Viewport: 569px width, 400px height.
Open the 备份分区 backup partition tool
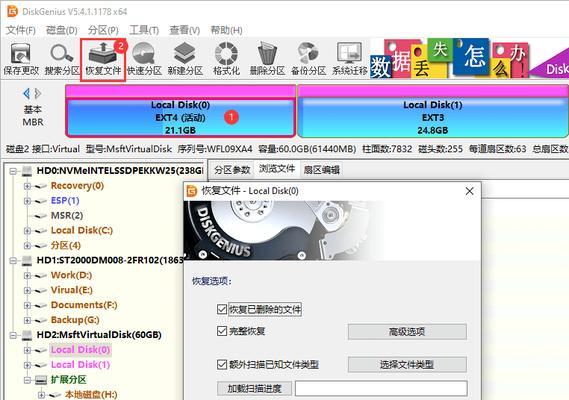(x=308, y=59)
